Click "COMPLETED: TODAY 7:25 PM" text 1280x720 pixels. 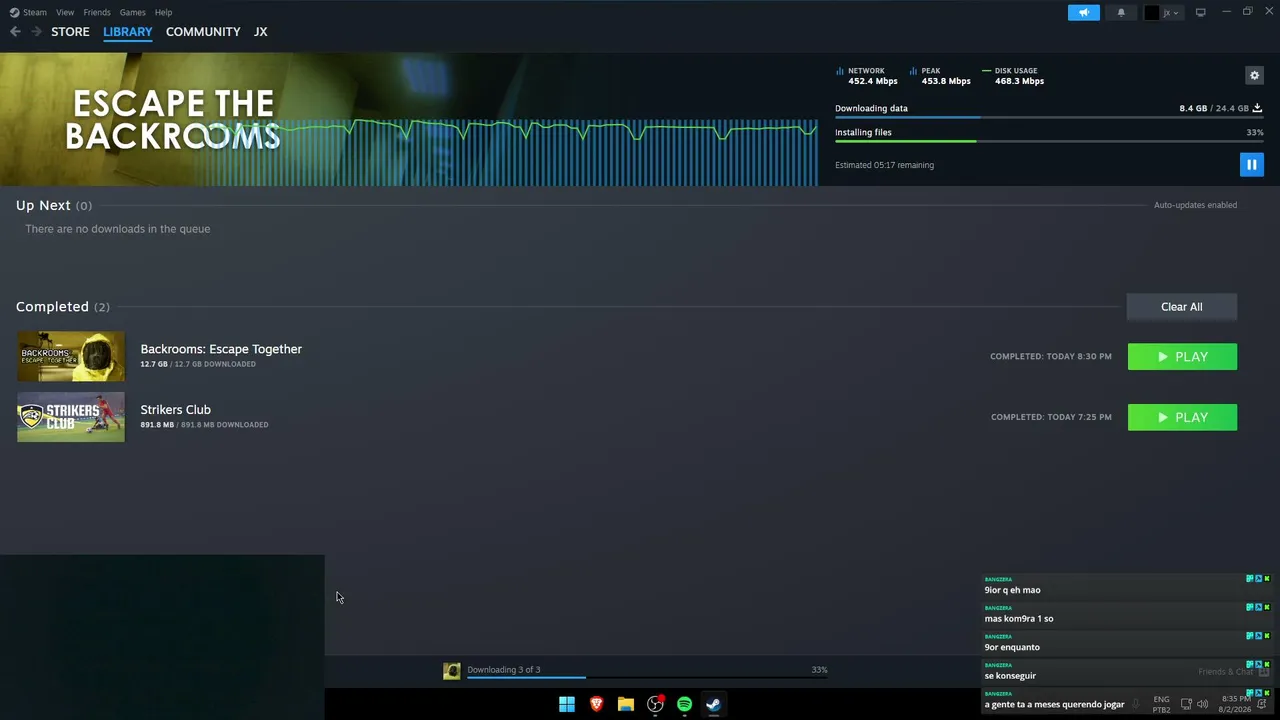click(1051, 417)
